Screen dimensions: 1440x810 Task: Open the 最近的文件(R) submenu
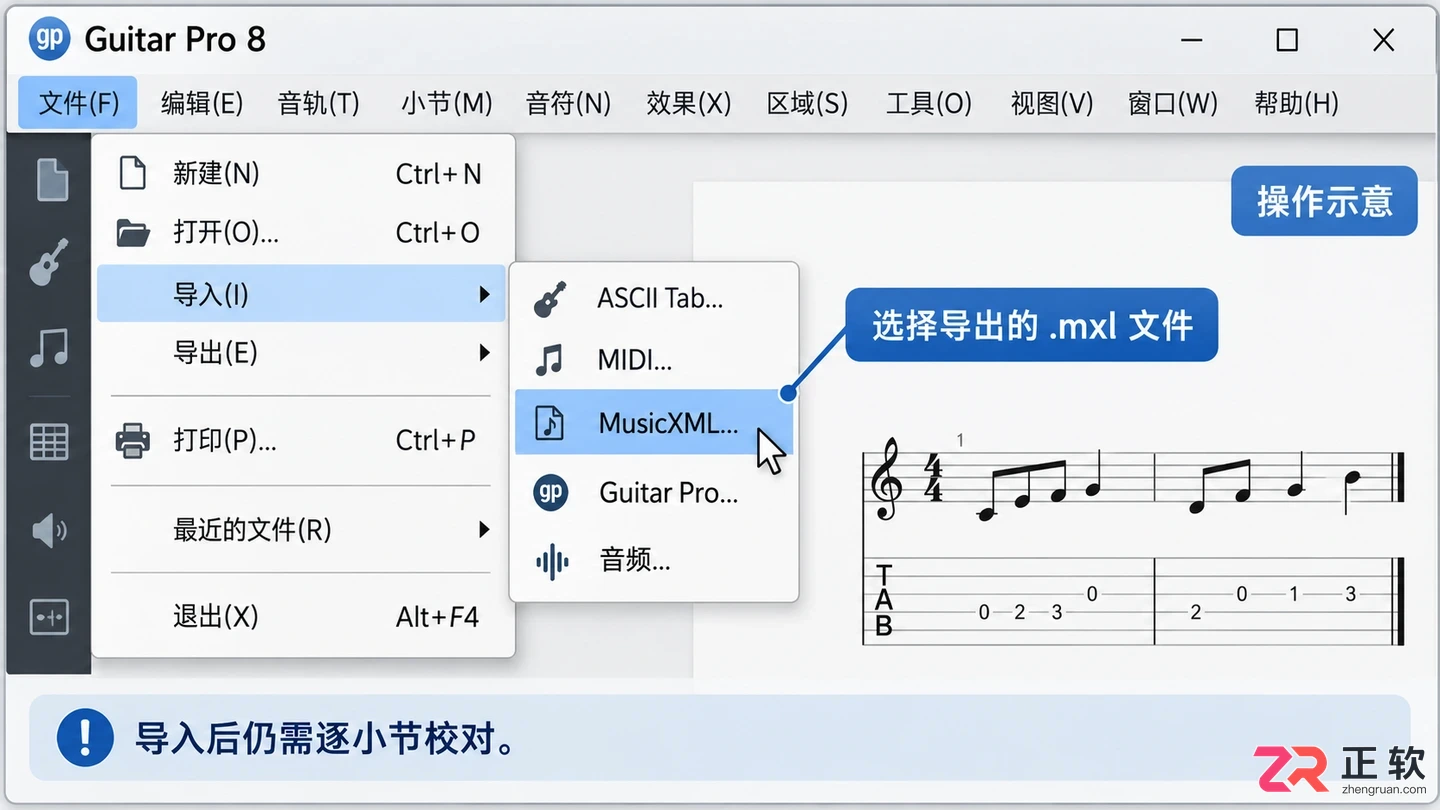point(303,529)
